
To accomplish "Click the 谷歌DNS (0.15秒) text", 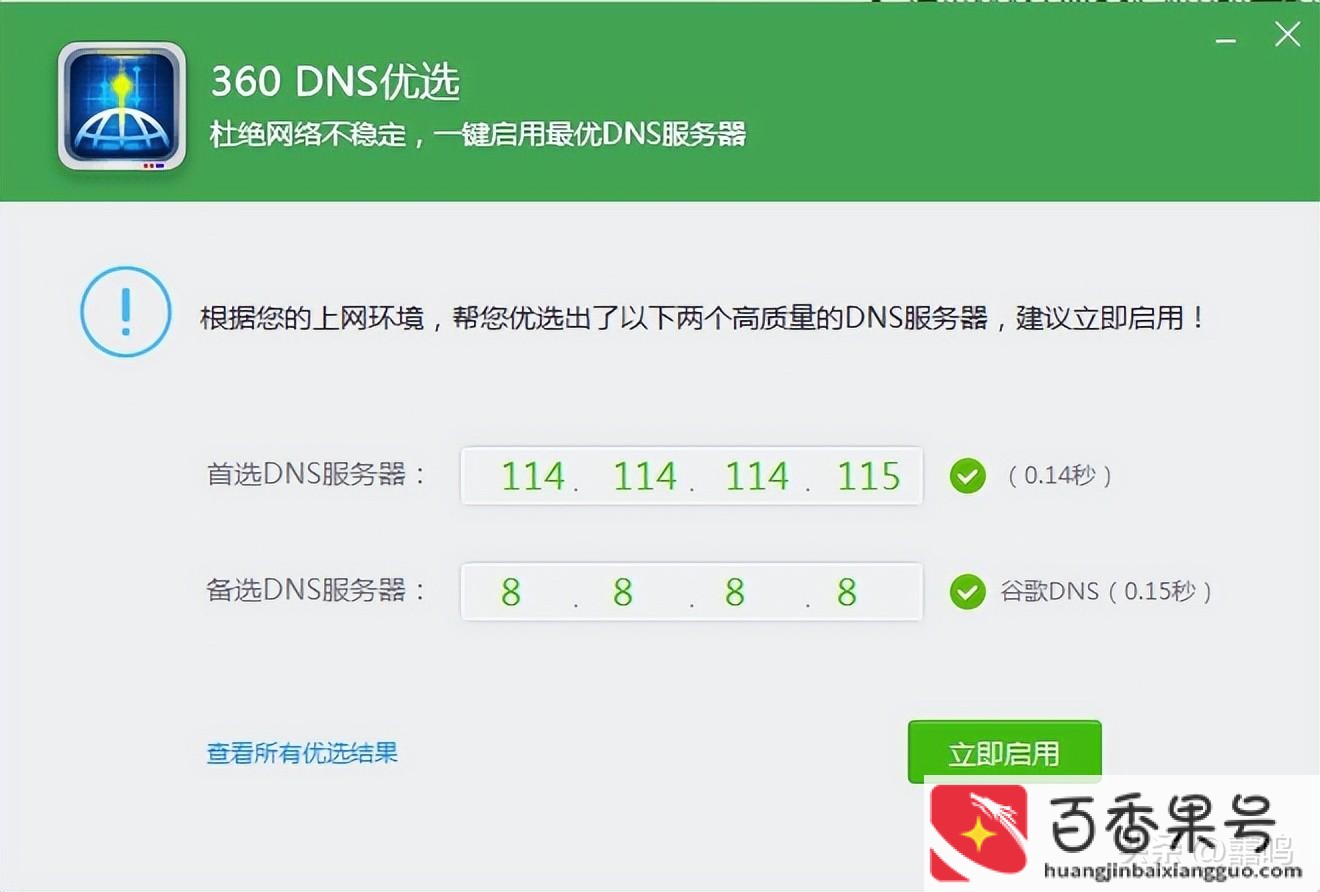I will pyautogui.click(x=1107, y=591).
